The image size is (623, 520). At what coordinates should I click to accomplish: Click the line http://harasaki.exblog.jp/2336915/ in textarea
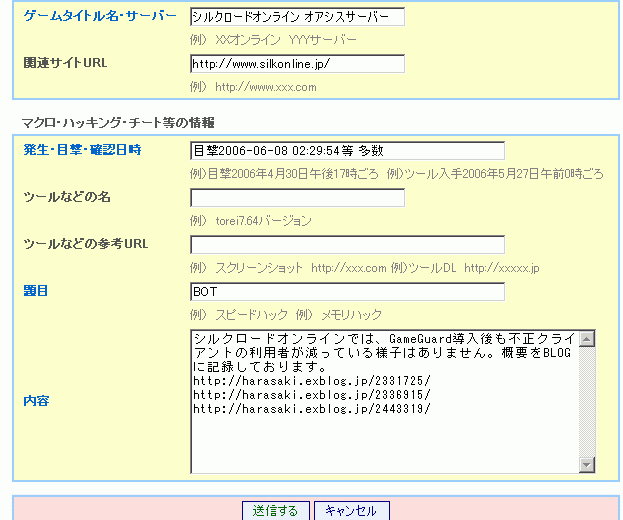point(312,395)
